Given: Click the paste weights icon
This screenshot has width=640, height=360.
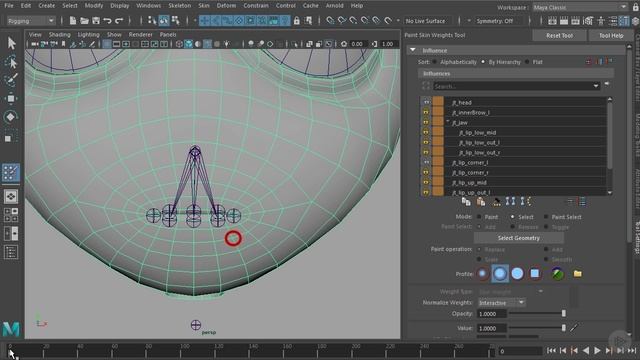Looking at the screenshot, I should pyautogui.click(x=481, y=201).
